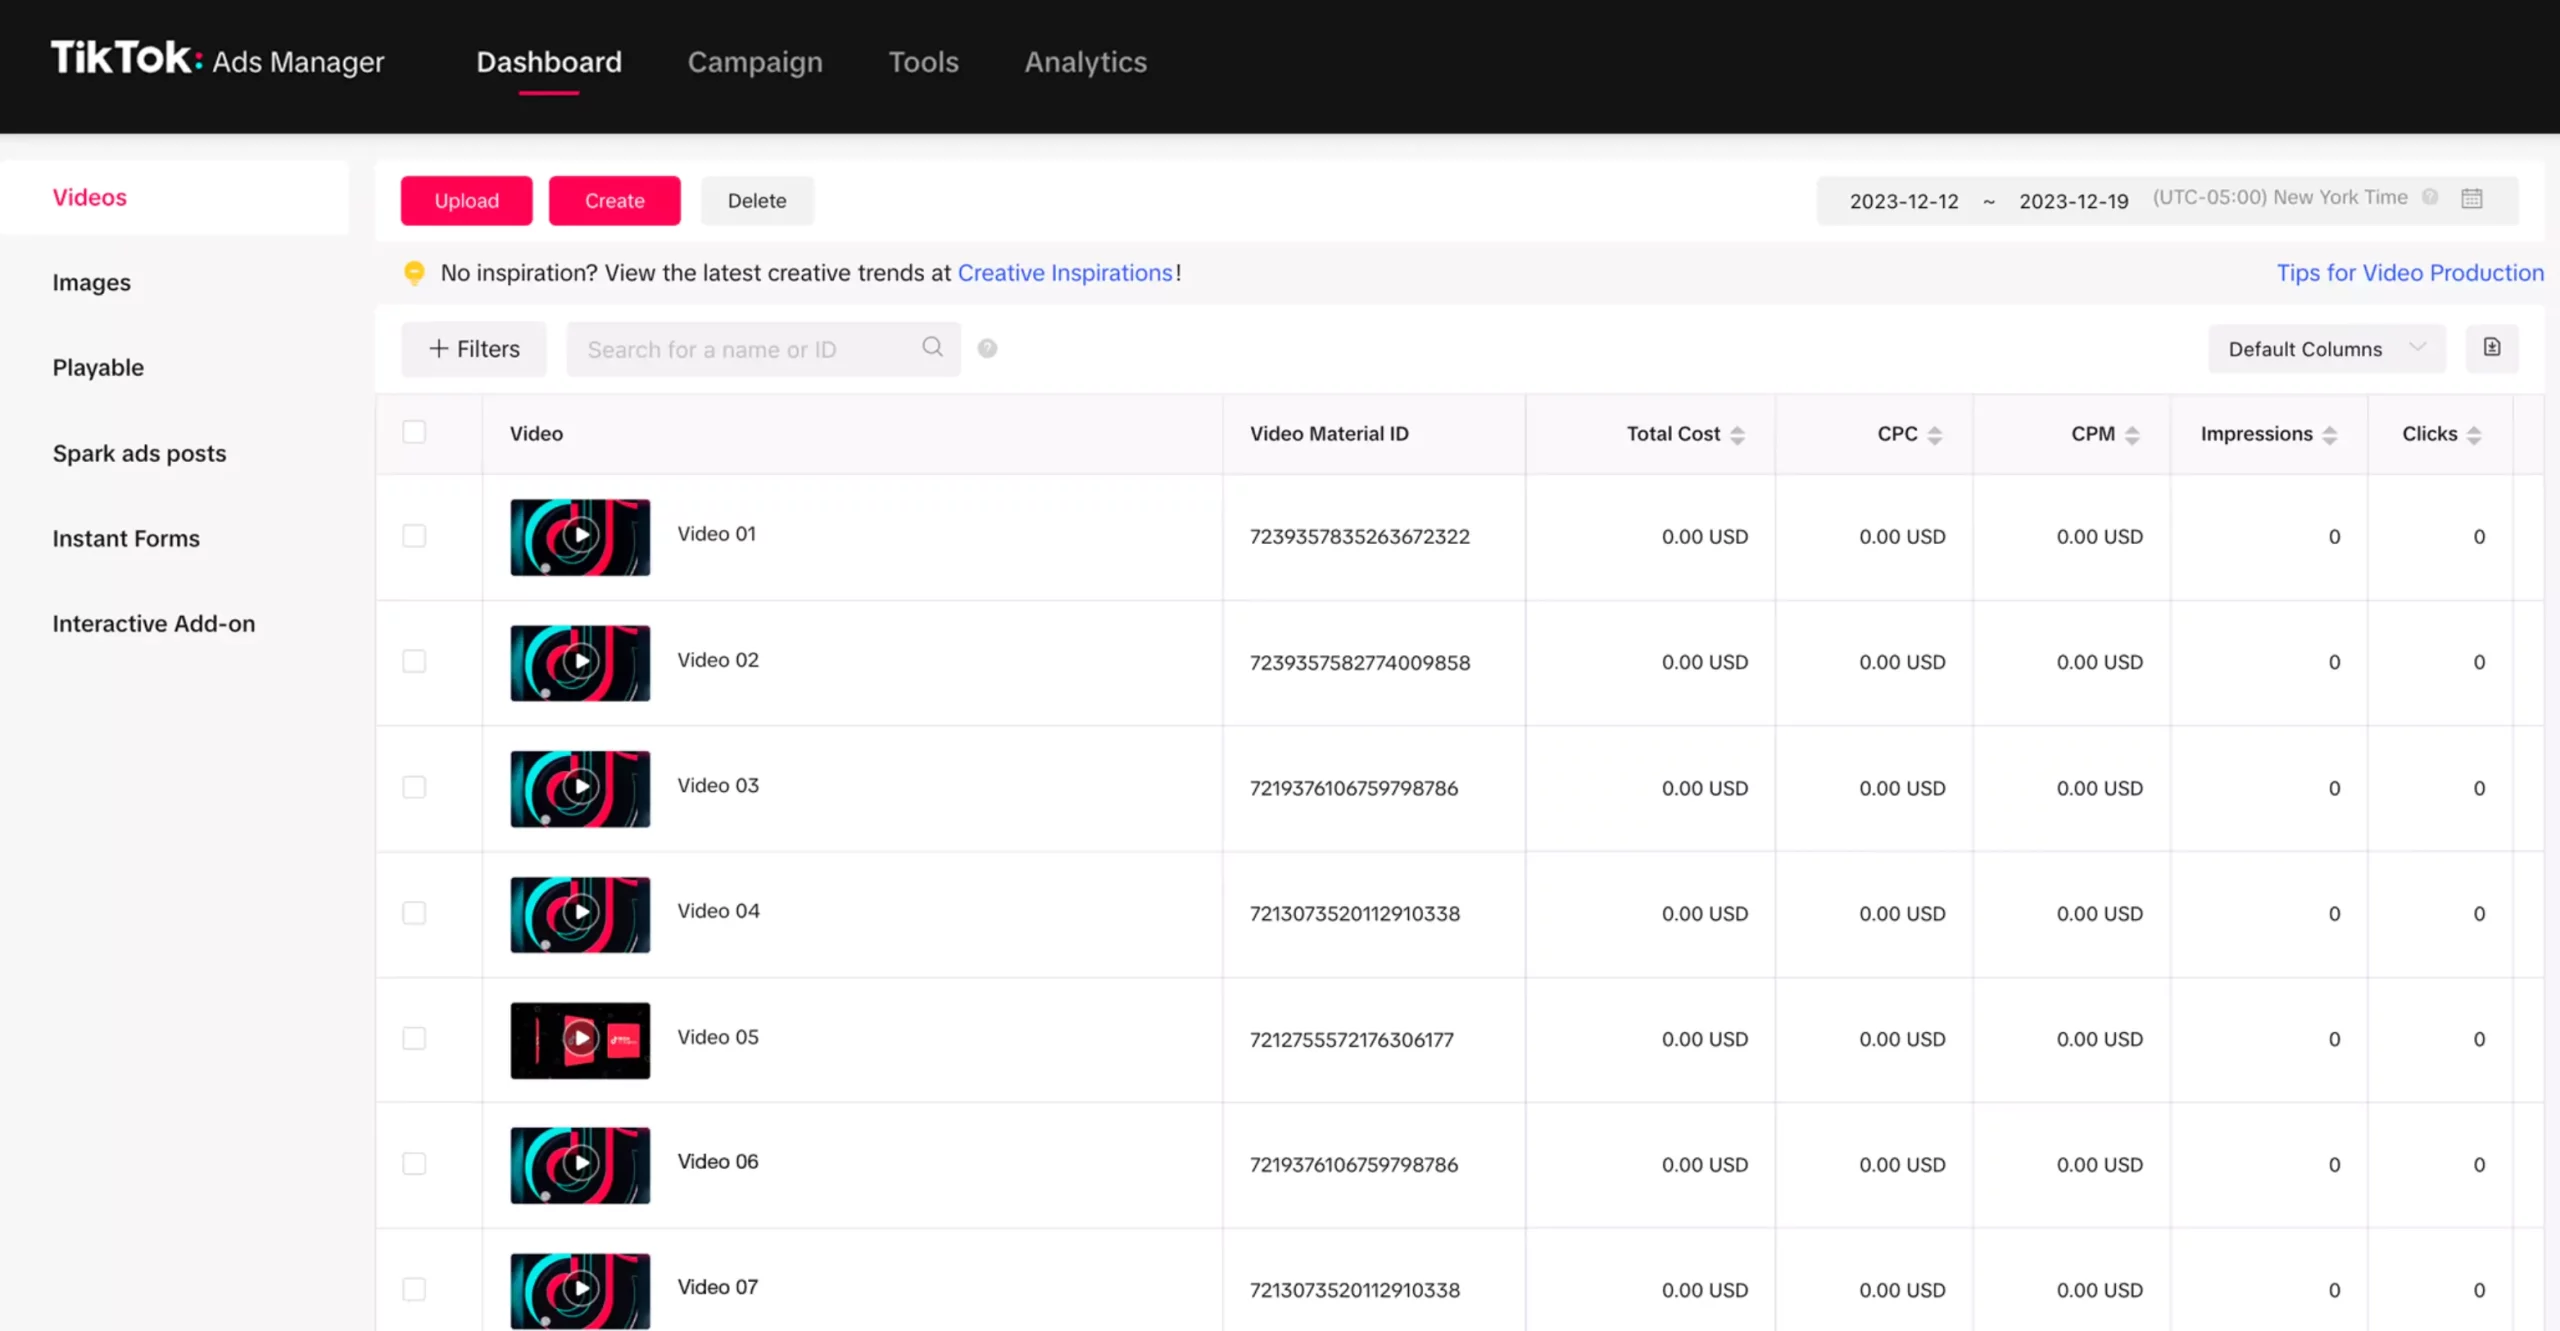Open the Creative Inspirations link
Screen dimensions: 2560x1331
tap(1065, 273)
